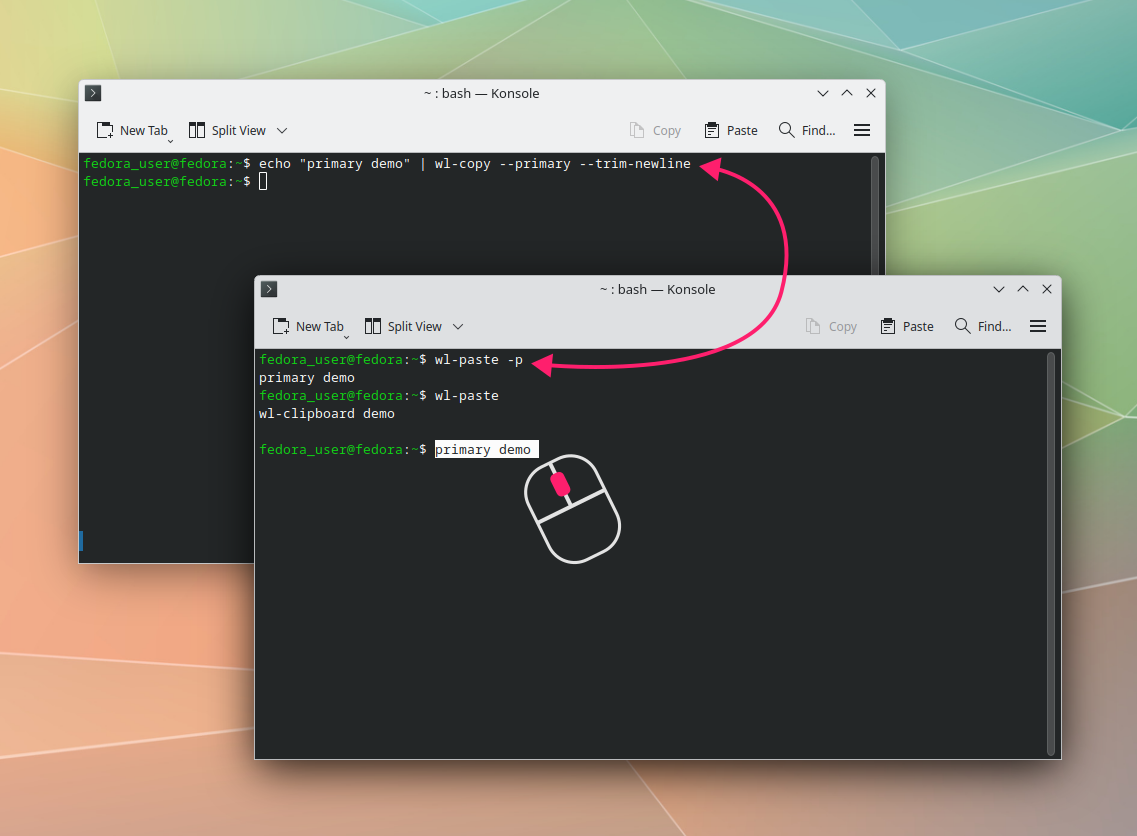1137x836 pixels.
Task: Close the front Konsole window
Action: [1047, 289]
